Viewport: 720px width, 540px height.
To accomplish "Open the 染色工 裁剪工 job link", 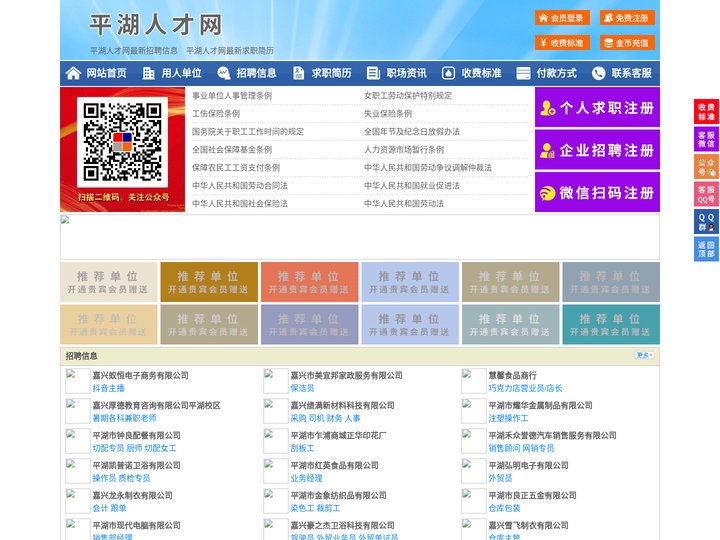I will pyautogui.click(x=315, y=508).
